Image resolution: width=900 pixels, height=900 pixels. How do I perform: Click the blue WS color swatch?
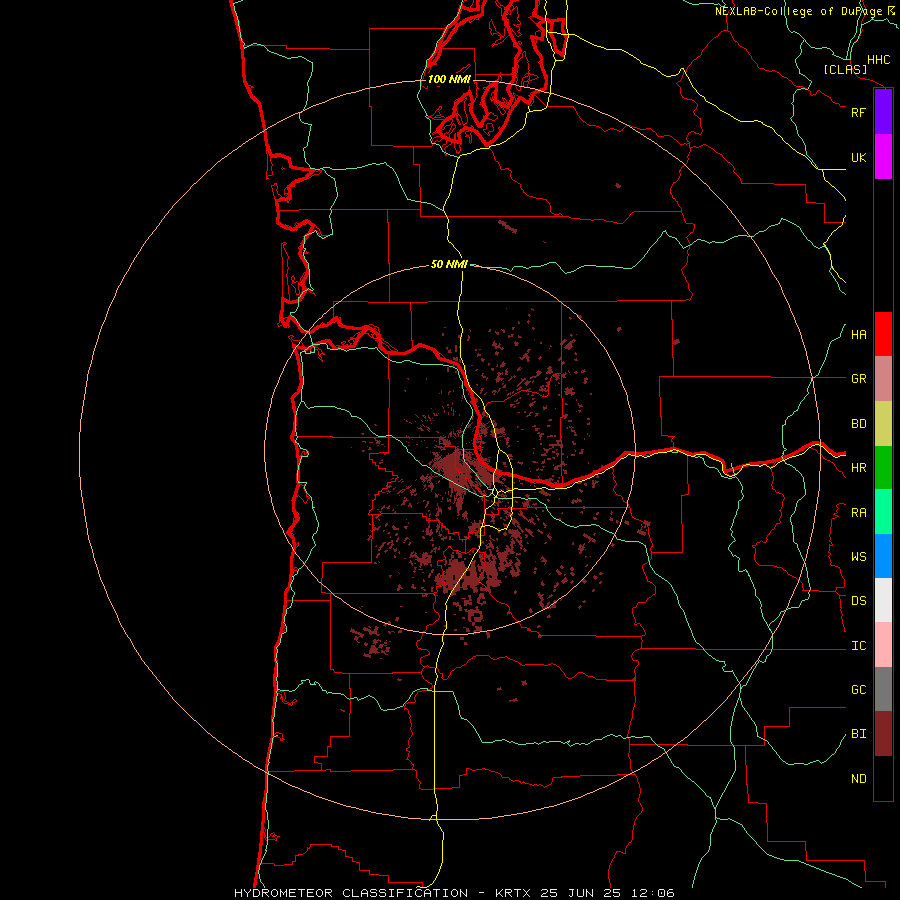point(883,556)
